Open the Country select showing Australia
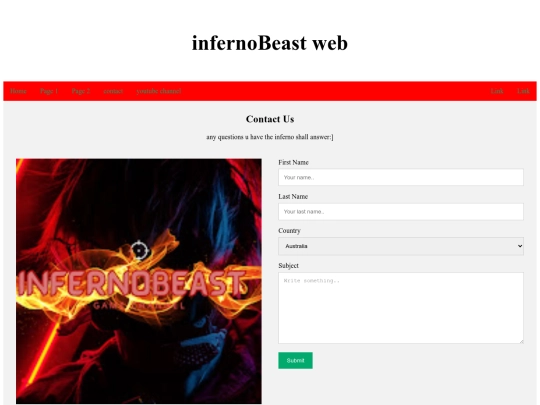The image size is (540, 405). [x=401, y=246]
